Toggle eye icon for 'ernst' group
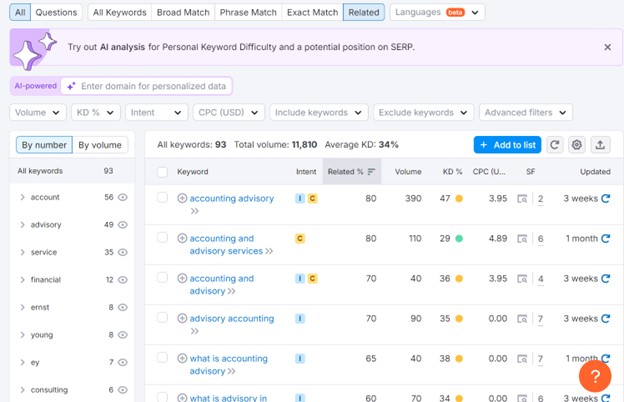Image resolution: width=624 pixels, height=402 pixels. [123, 307]
